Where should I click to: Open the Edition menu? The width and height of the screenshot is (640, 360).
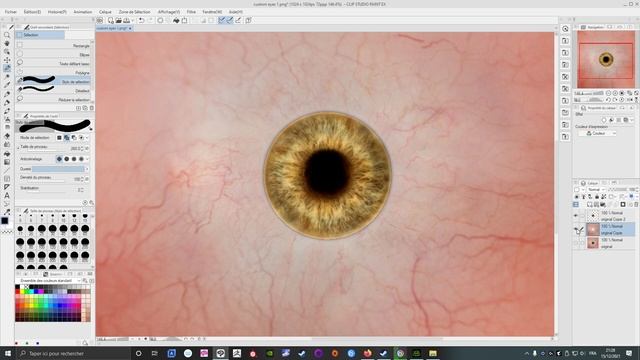tap(32, 12)
